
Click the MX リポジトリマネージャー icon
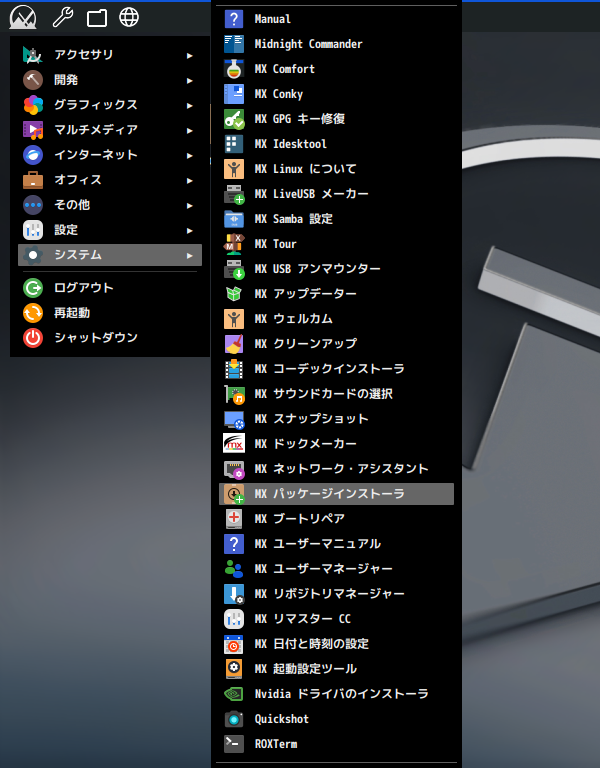pos(234,594)
